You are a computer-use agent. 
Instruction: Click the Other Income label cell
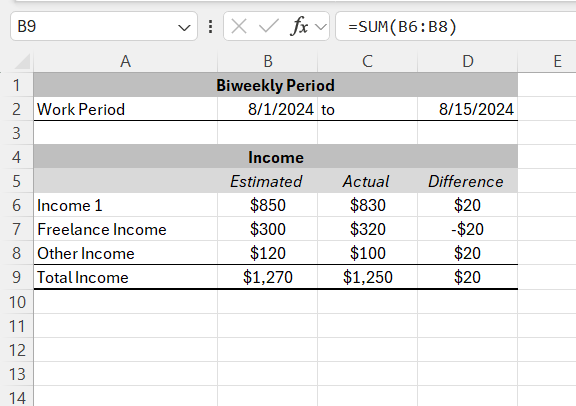125,253
